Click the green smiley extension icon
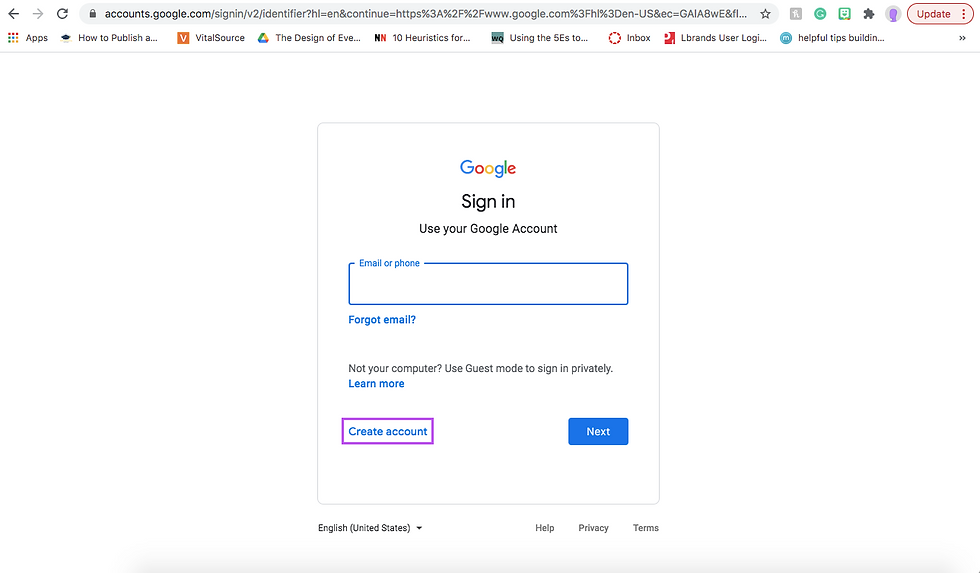 pyautogui.click(x=844, y=14)
